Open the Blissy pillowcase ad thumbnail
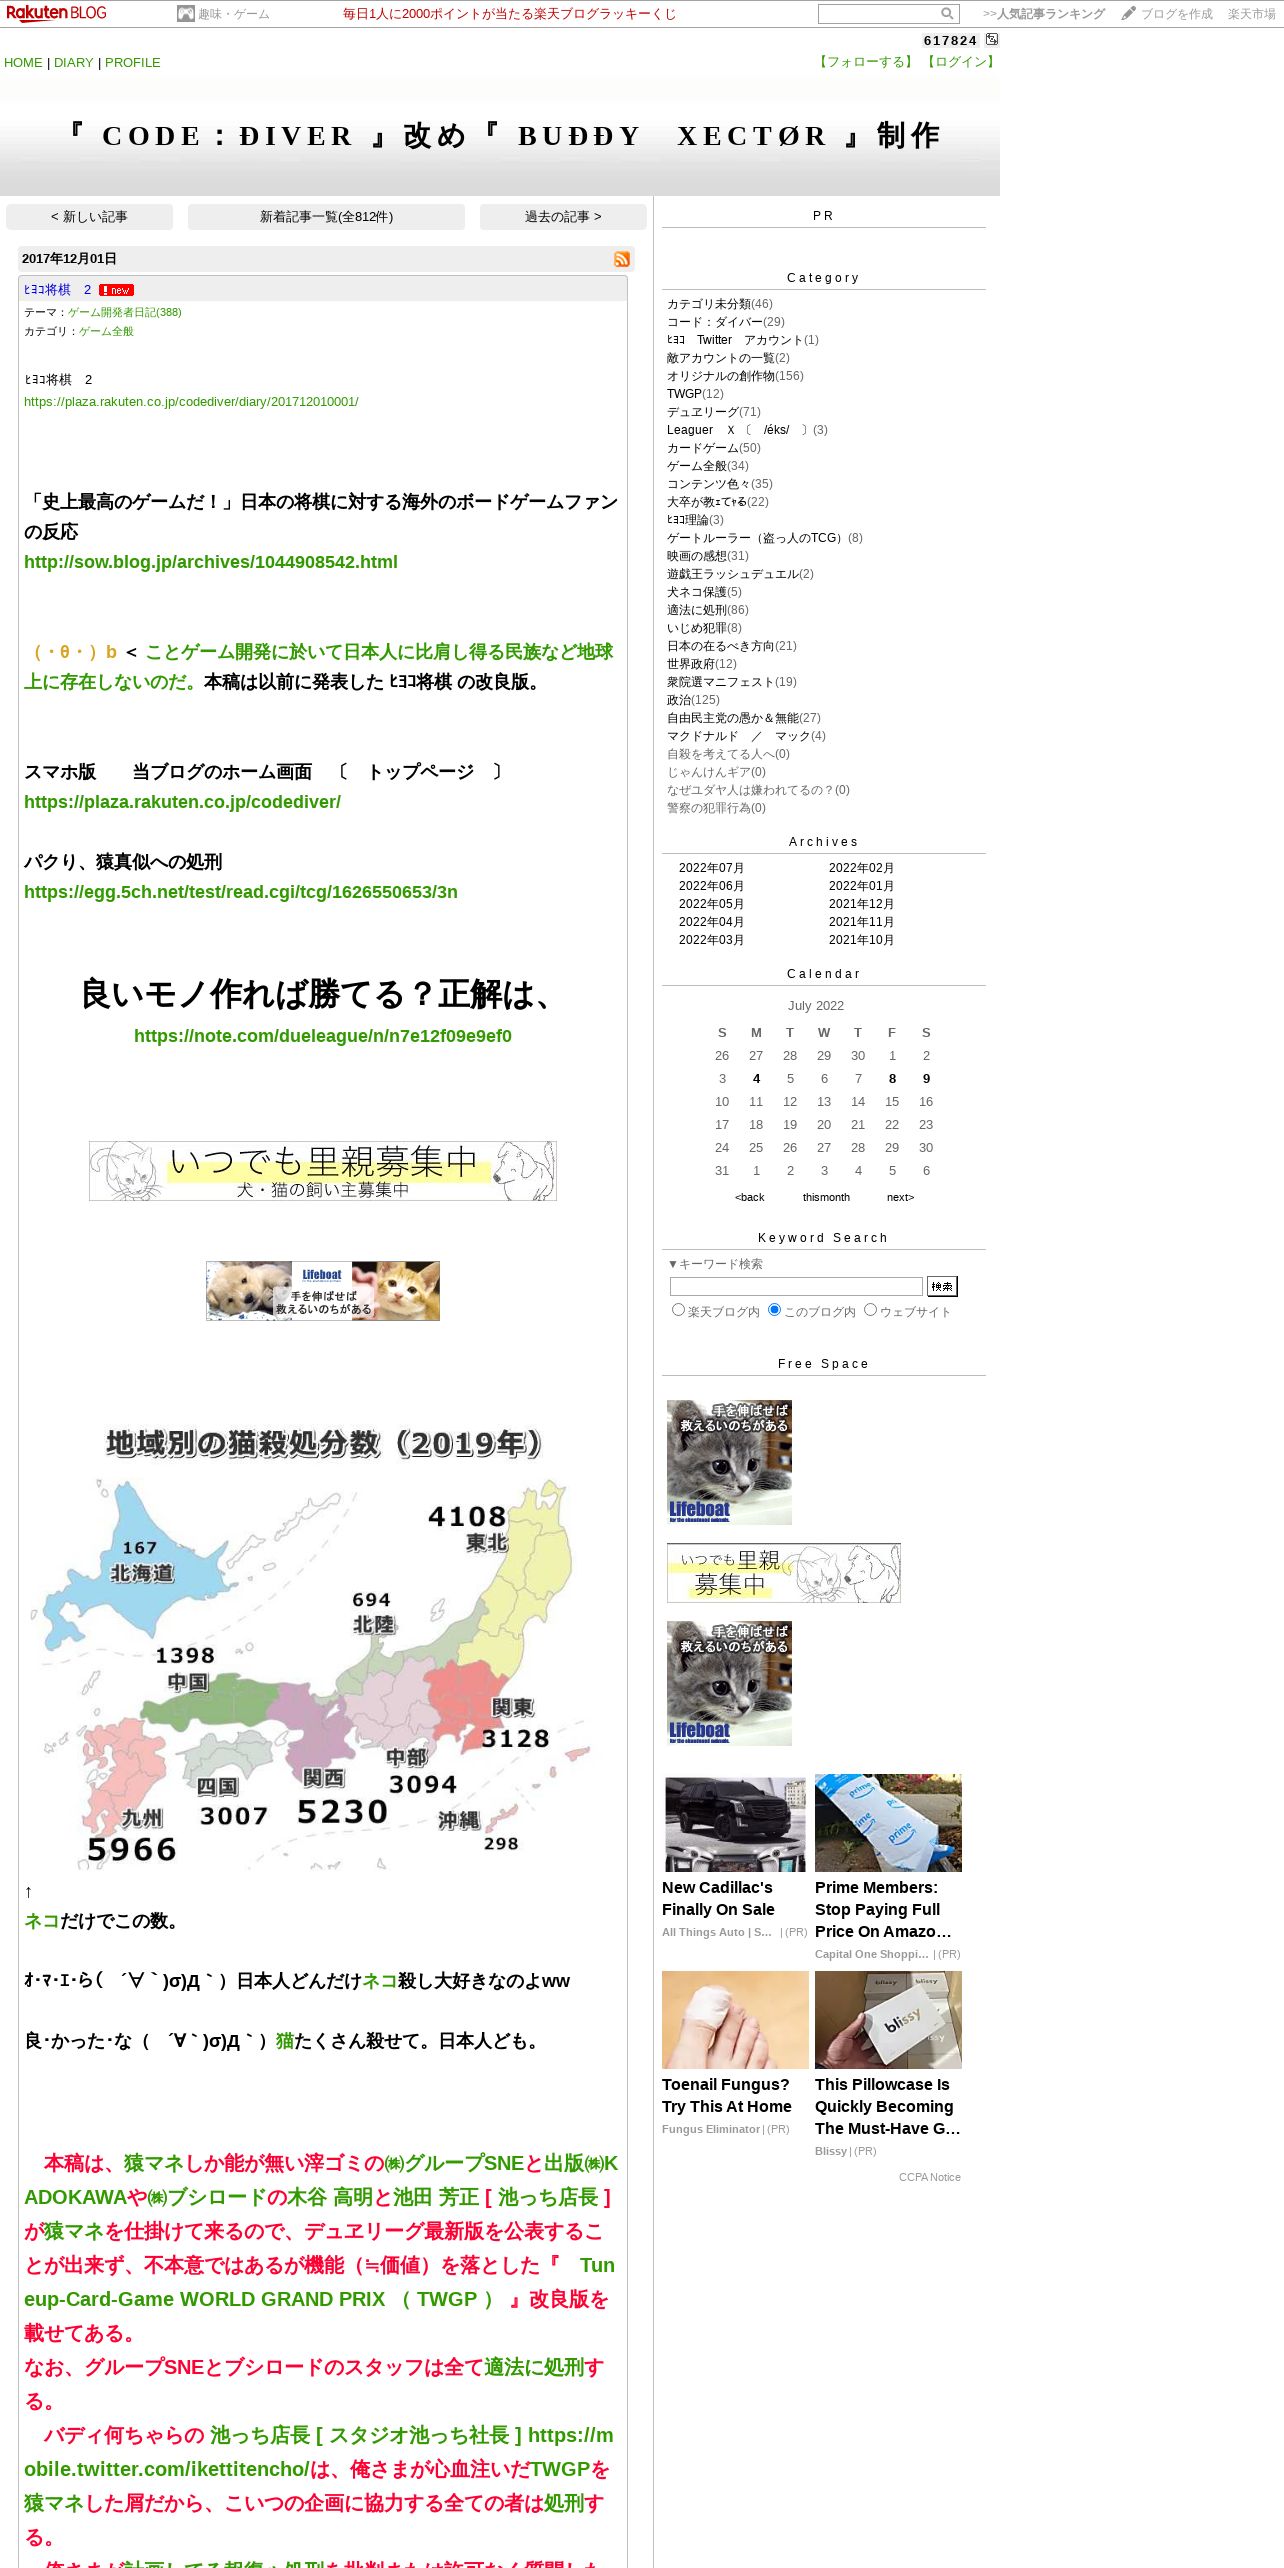This screenshot has width=1284, height=2568. tap(888, 2020)
